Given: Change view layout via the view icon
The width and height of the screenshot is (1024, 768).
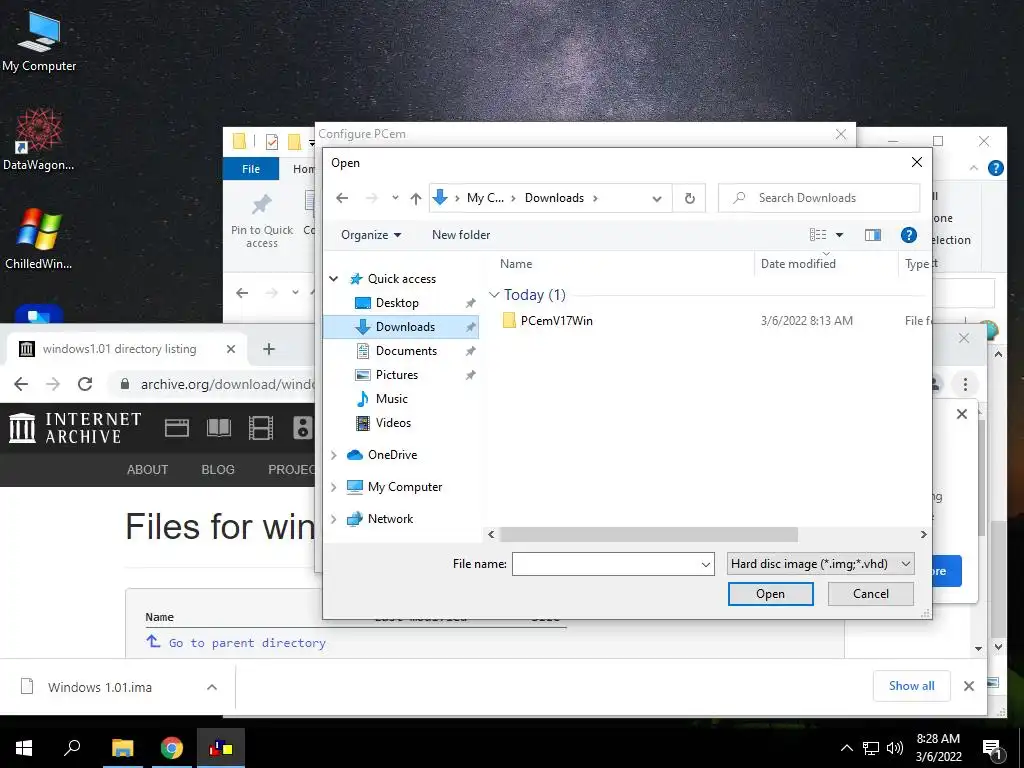Looking at the screenshot, I should 818,235.
